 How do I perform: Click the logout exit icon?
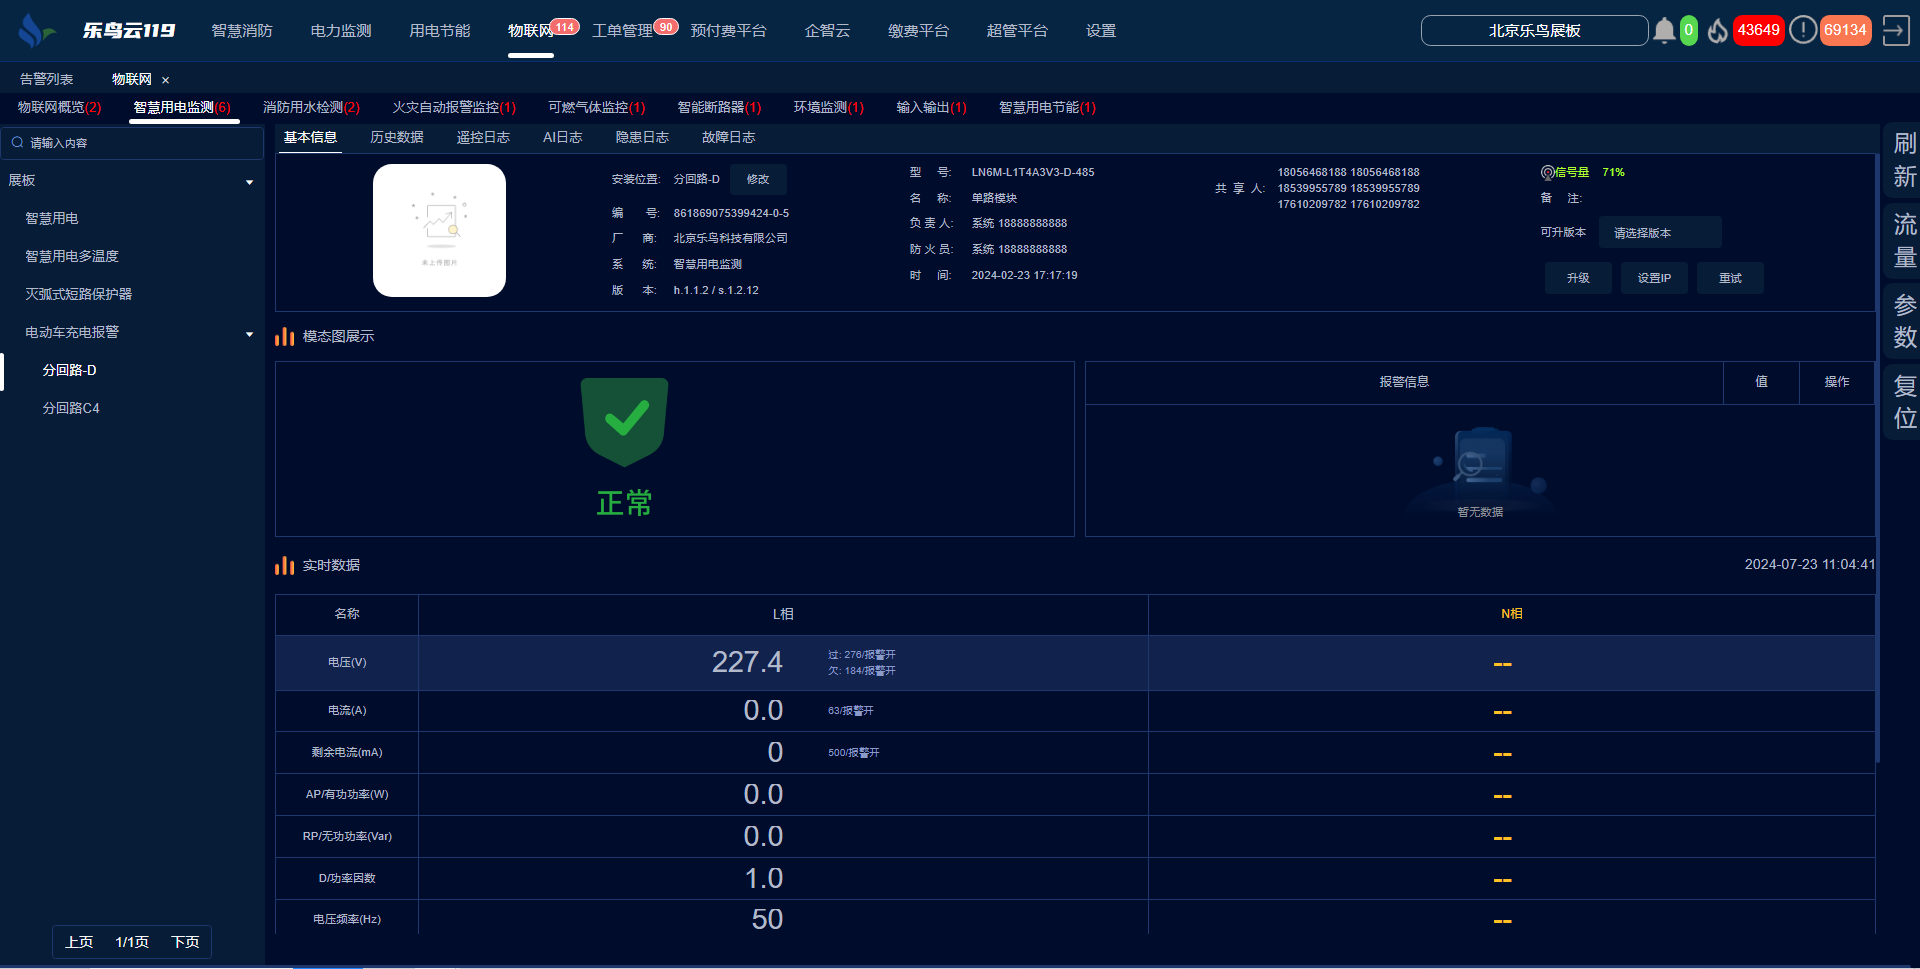(1895, 31)
